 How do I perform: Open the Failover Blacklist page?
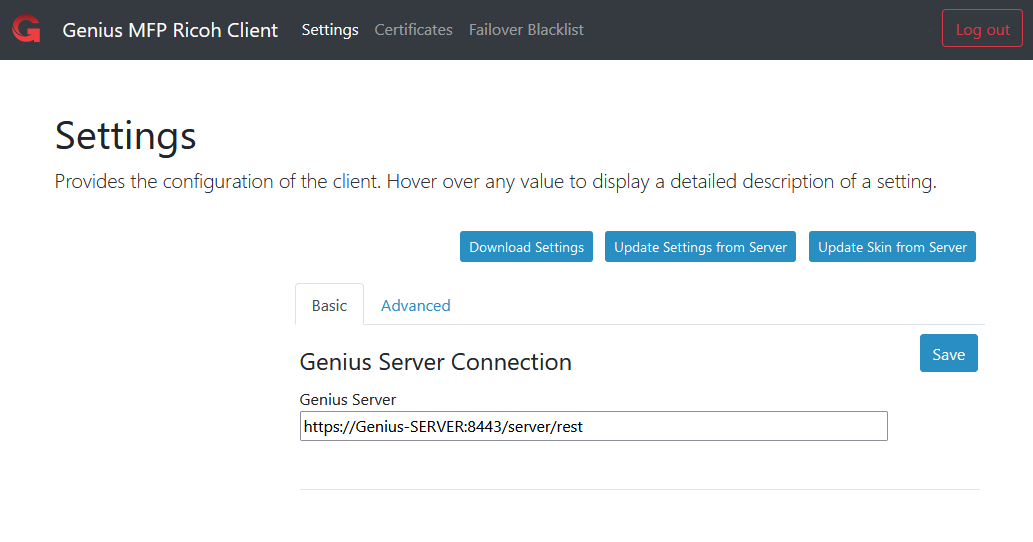tap(526, 30)
